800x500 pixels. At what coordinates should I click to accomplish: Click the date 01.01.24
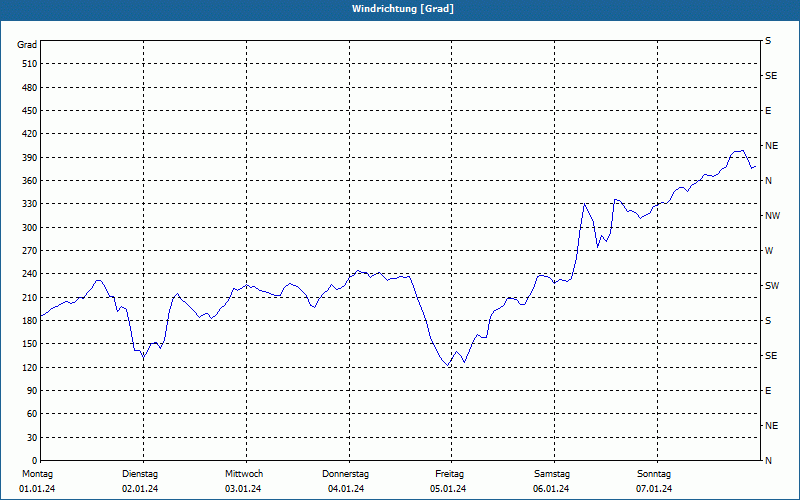coord(37,489)
